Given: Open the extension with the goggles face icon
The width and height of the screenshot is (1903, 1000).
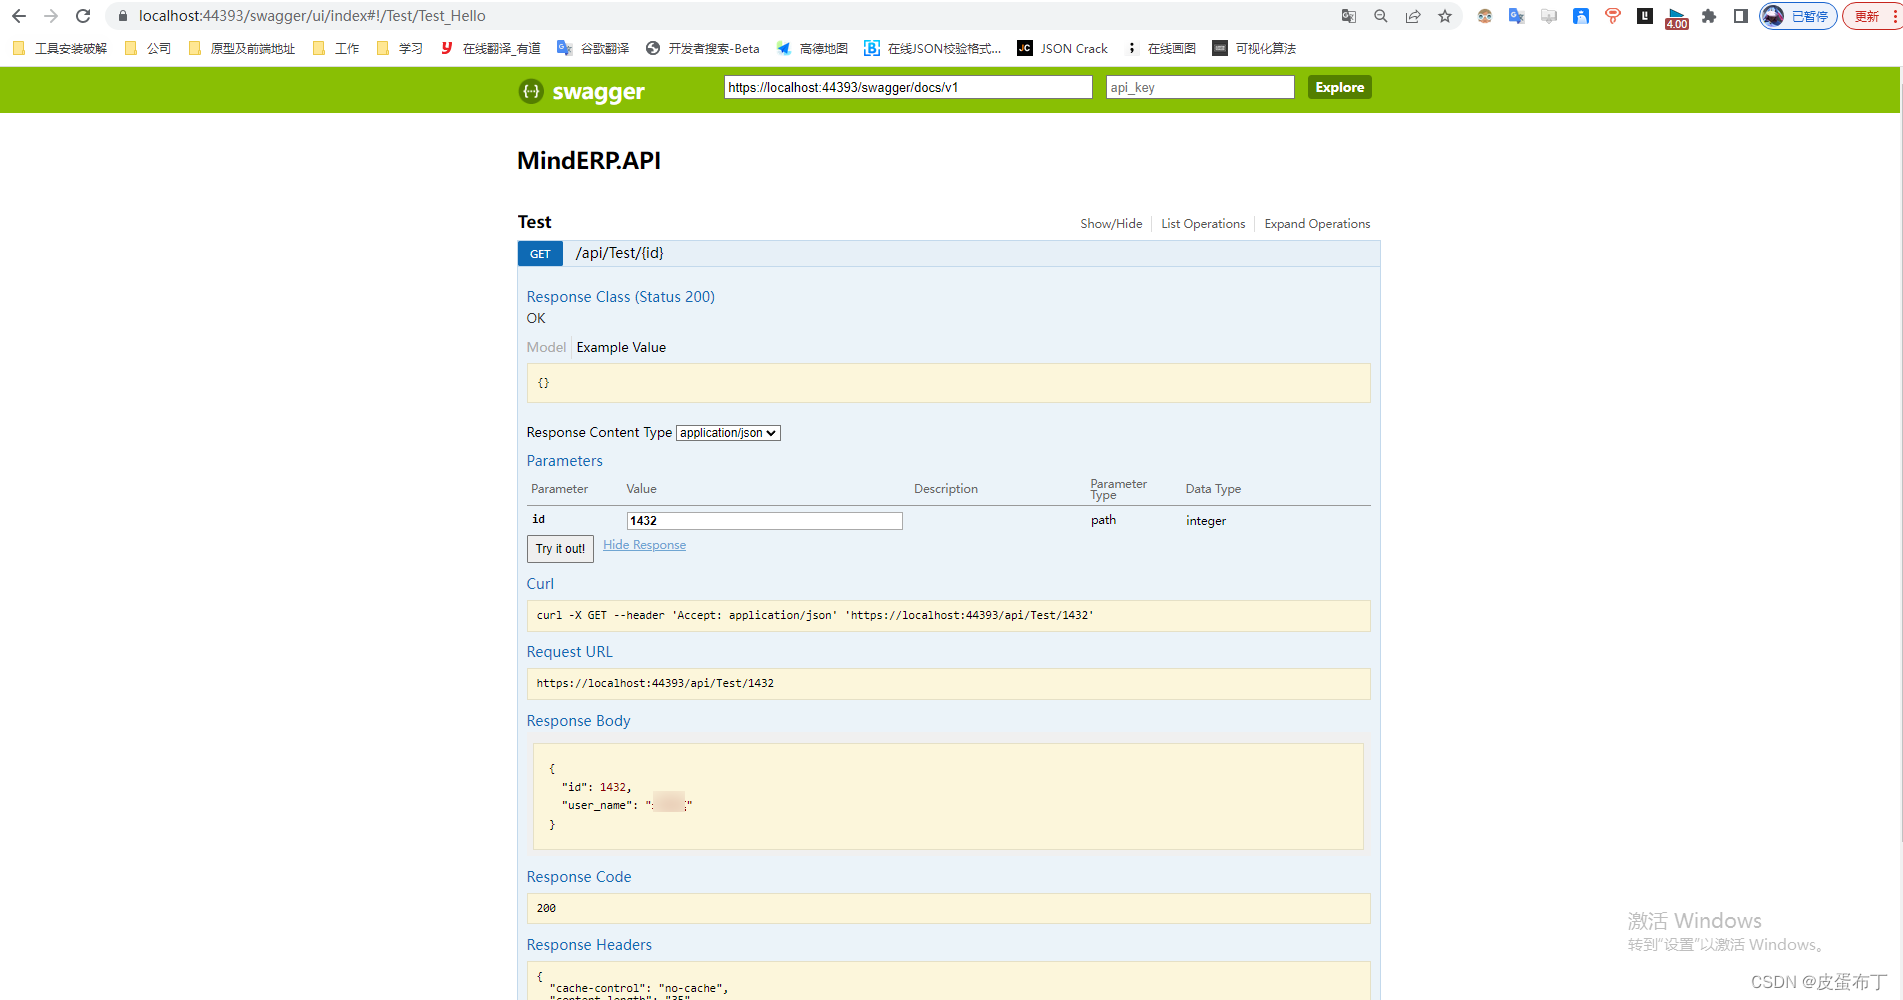Looking at the screenshot, I should [x=1485, y=16].
